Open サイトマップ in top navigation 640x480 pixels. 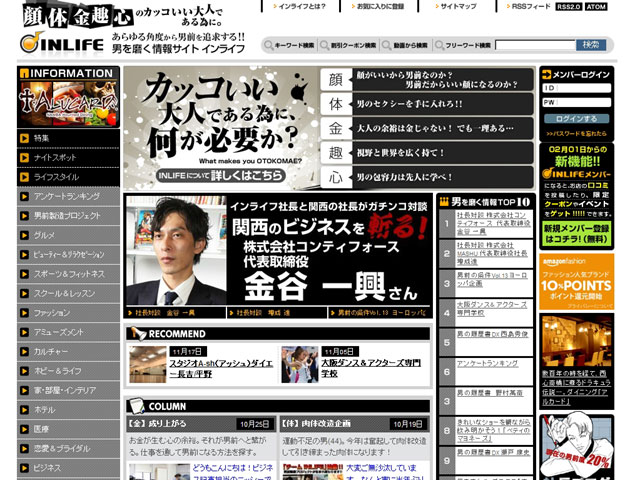coord(456,6)
